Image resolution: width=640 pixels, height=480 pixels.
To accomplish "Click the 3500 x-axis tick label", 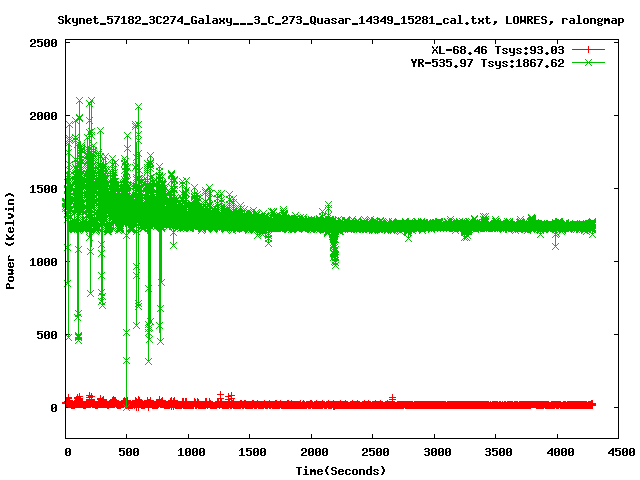I will click(498, 452).
